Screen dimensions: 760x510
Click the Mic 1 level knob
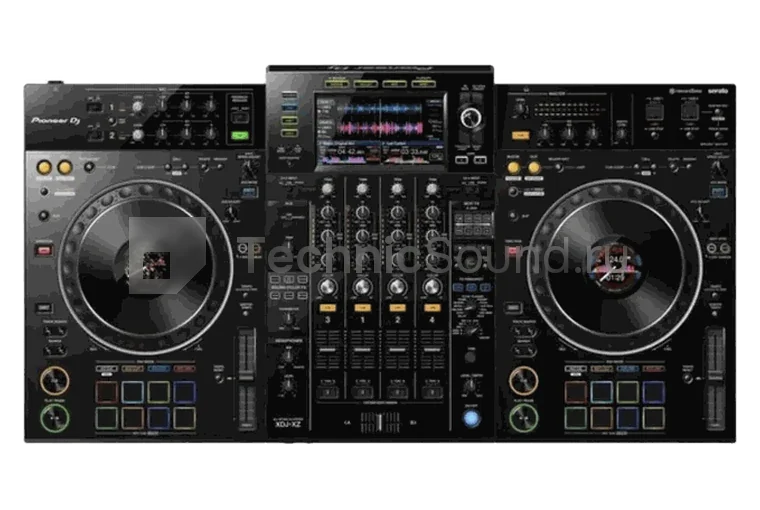pos(138,107)
